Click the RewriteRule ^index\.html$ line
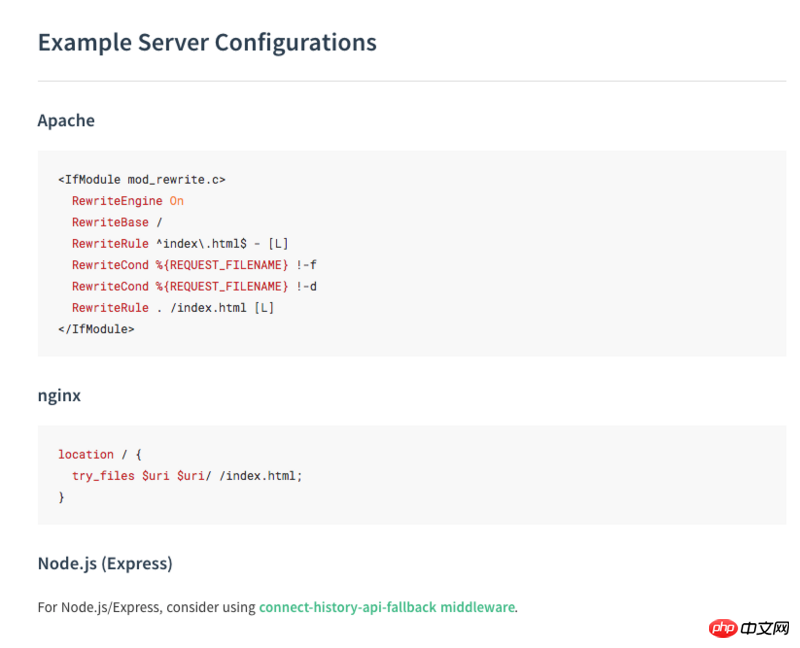Screen dimensions: 800x648 coord(180,243)
